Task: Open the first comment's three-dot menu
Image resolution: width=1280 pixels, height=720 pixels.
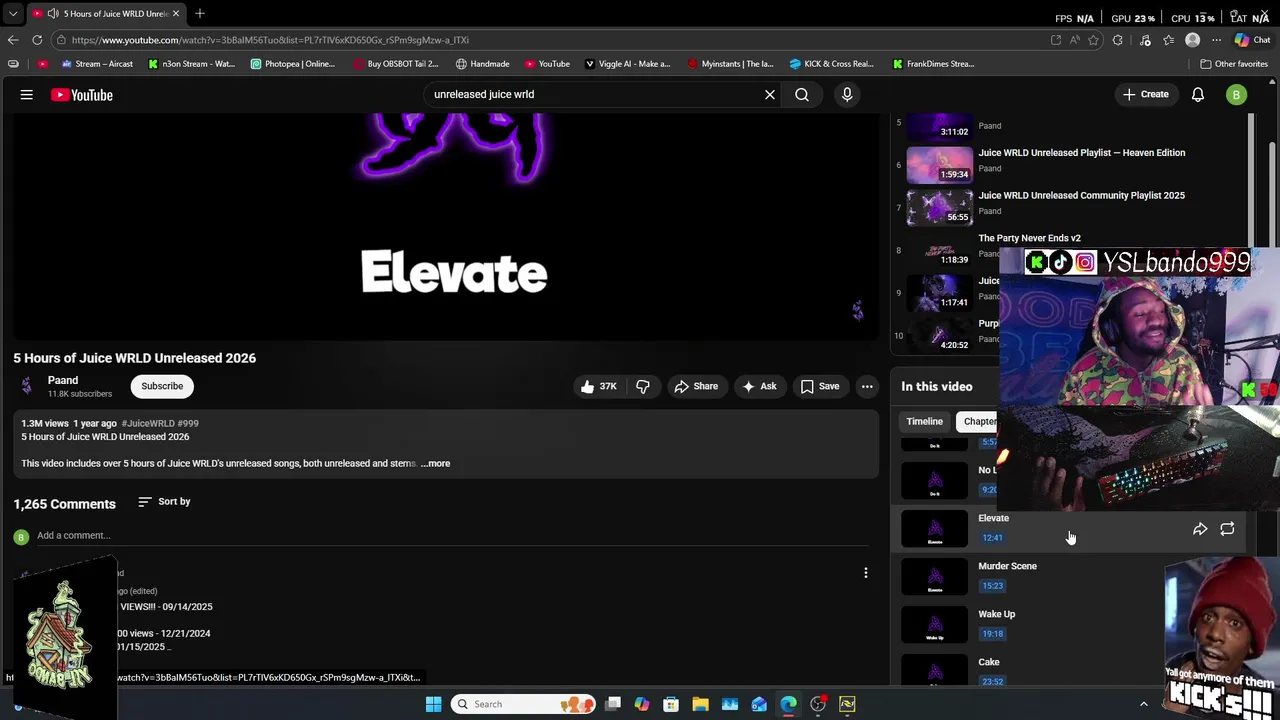Action: click(x=866, y=573)
